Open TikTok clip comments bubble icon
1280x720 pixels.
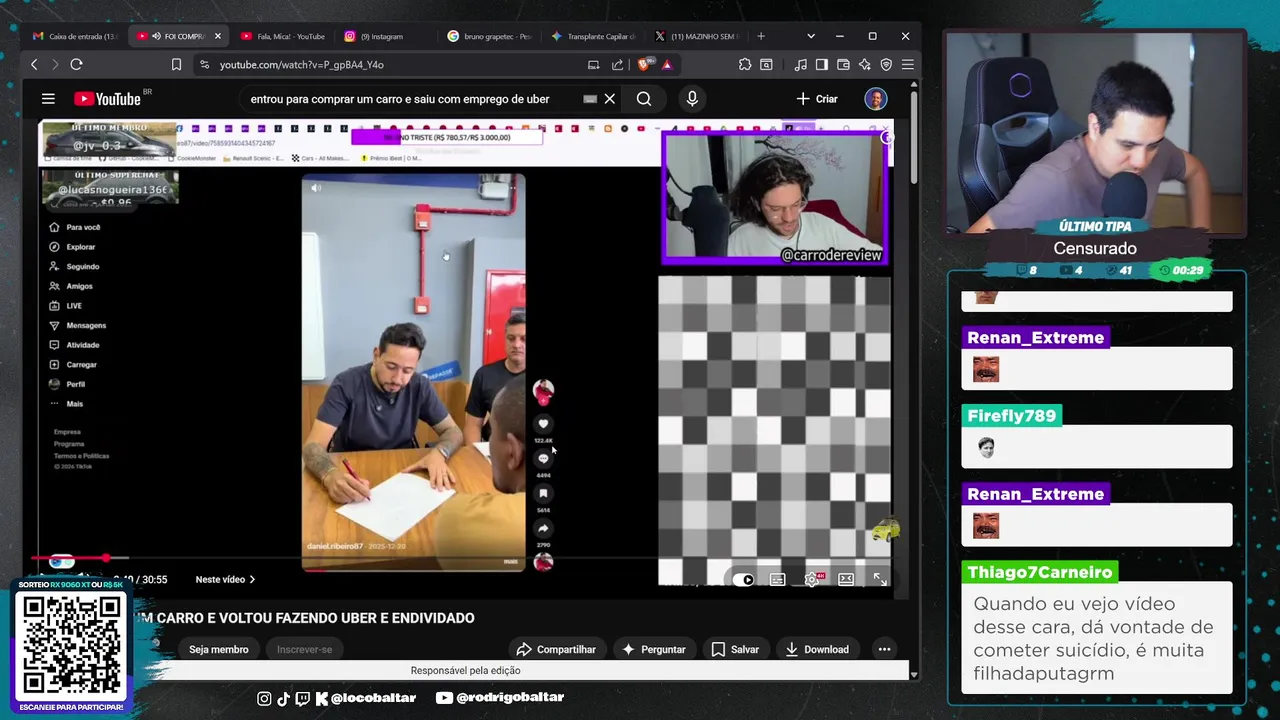point(543,459)
